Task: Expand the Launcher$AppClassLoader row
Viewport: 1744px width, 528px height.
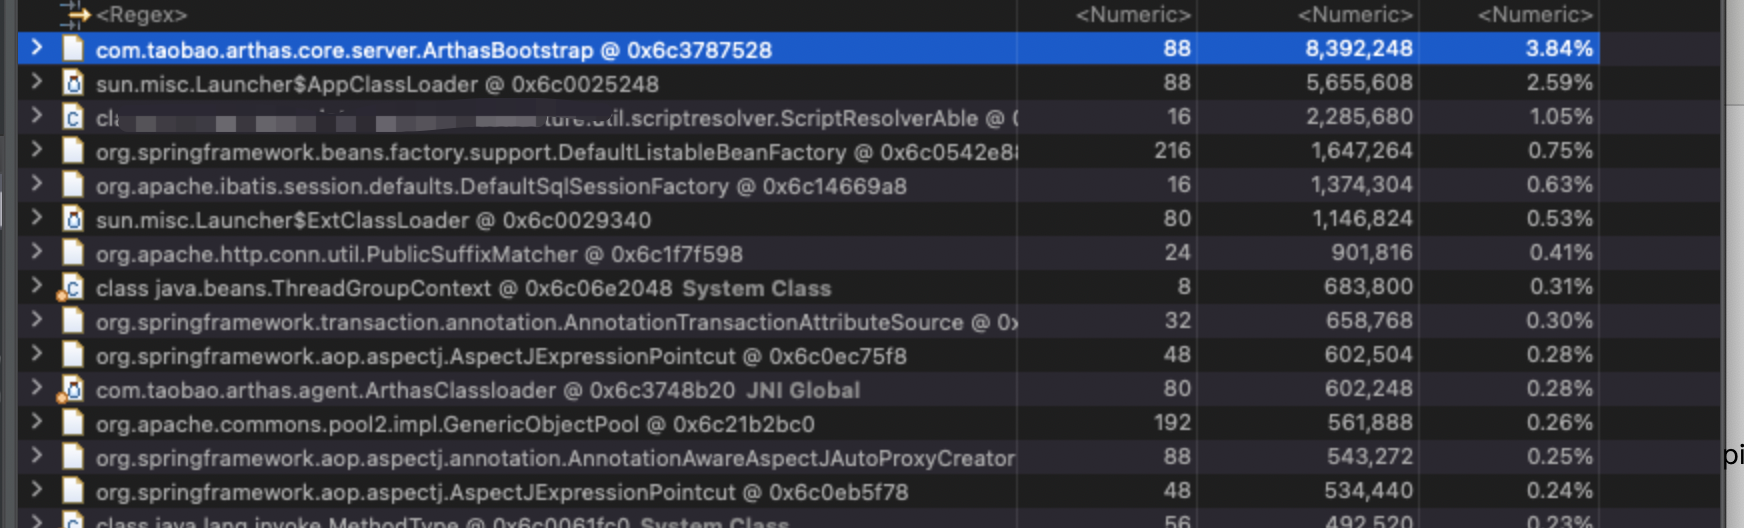Action: pyautogui.click(x=37, y=82)
